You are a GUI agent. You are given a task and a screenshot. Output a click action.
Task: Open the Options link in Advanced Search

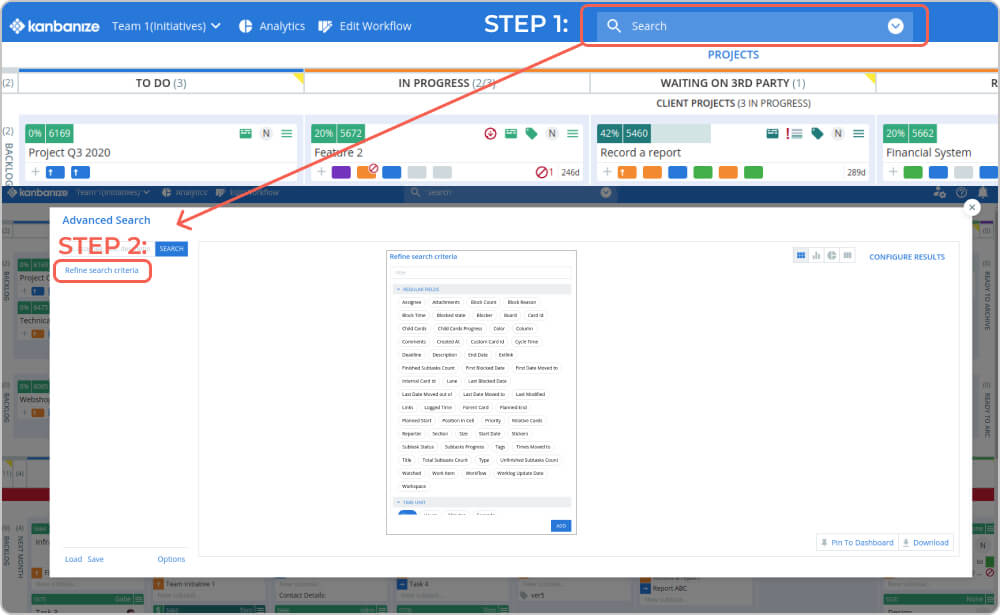(x=171, y=559)
